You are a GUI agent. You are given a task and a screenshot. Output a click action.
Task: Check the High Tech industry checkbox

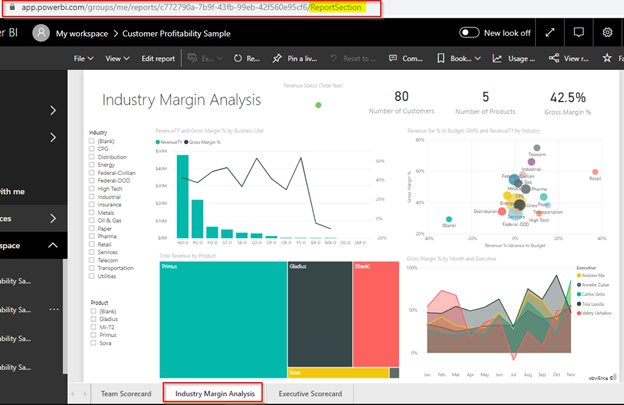pyautogui.click(x=92, y=189)
